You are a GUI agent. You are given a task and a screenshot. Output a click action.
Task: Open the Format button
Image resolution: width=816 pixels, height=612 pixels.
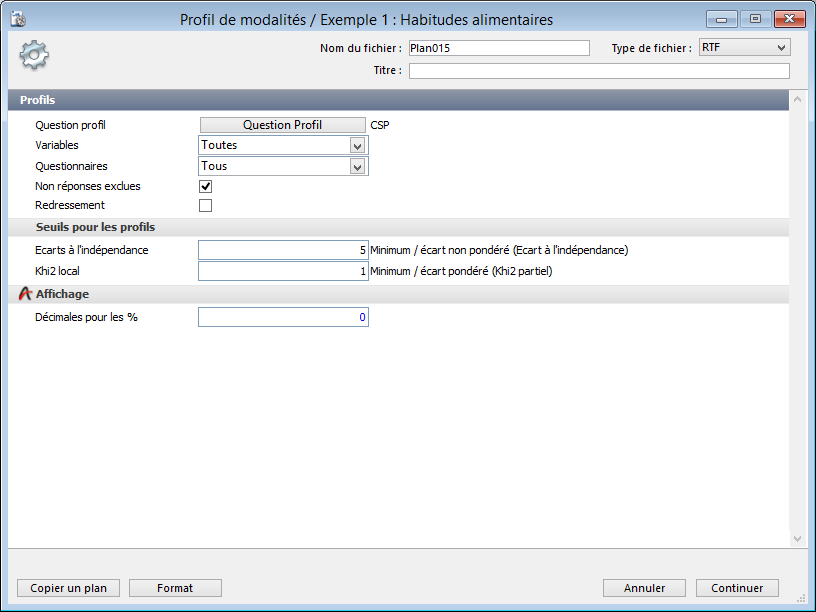tap(175, 588)
